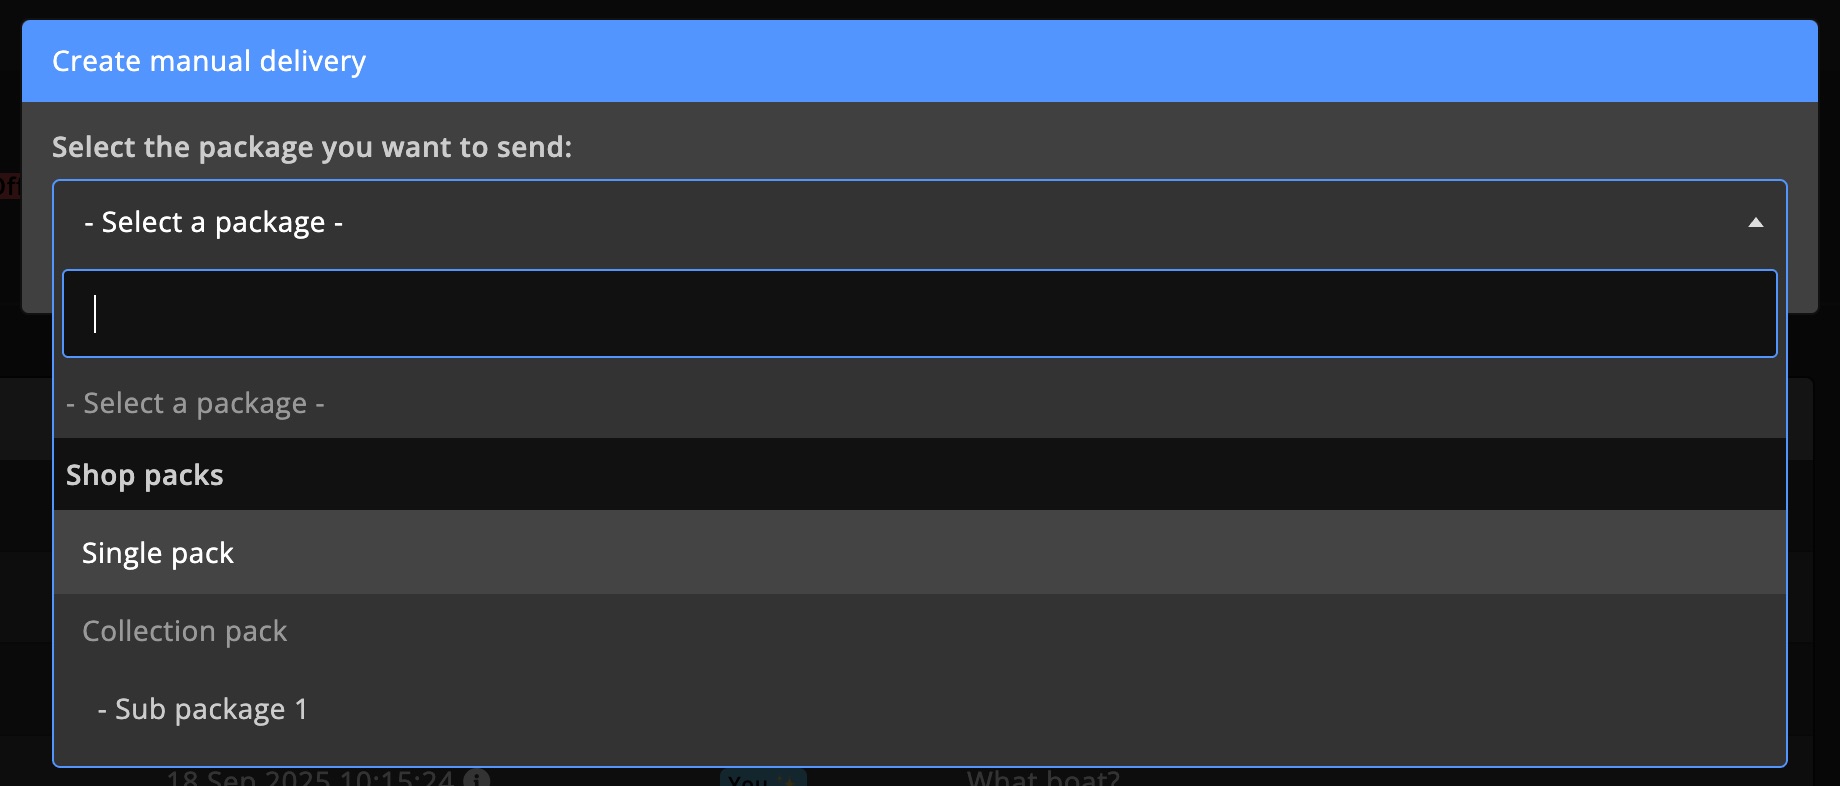The width and height of the screenshot is (1840, 786).
Task: Select the 'Collection pack' option
Action: pyautogui.click(x=185, y=631)
